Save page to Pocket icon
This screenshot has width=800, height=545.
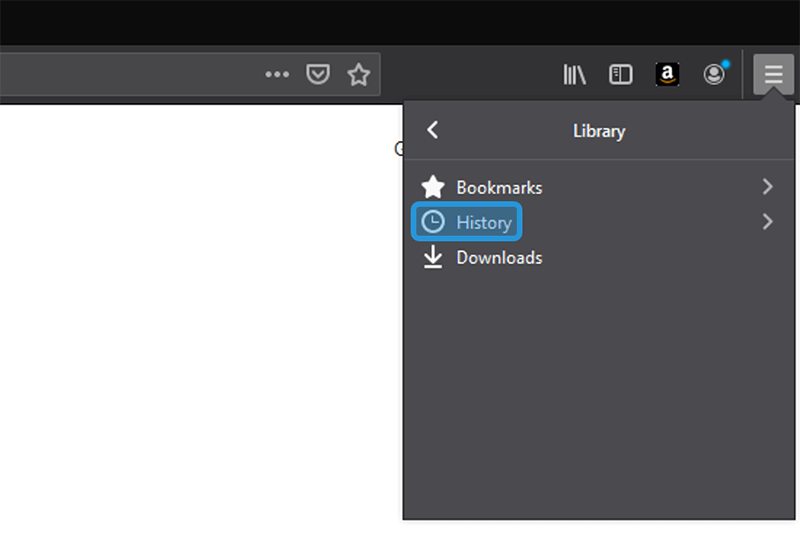point(318,75)
